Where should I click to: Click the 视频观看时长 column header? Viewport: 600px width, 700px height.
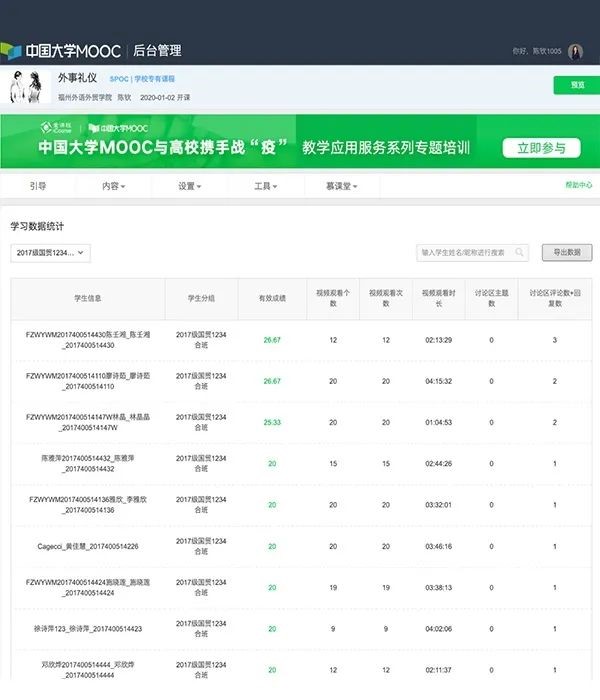(442, 298)
